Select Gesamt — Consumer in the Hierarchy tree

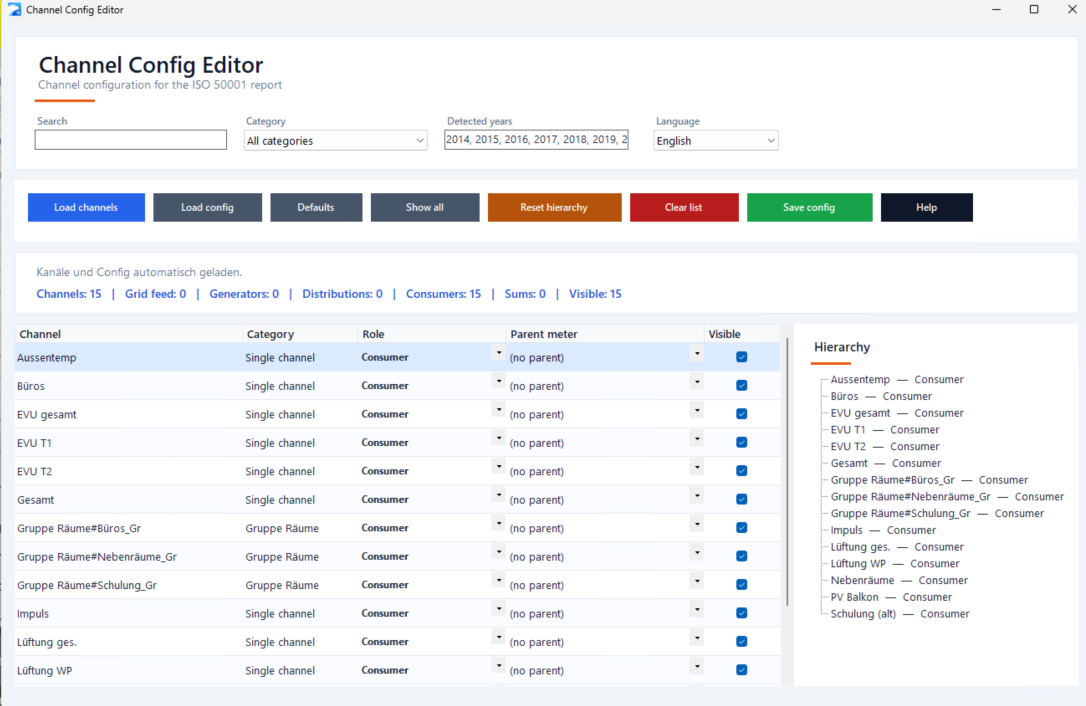click(886, 463)
